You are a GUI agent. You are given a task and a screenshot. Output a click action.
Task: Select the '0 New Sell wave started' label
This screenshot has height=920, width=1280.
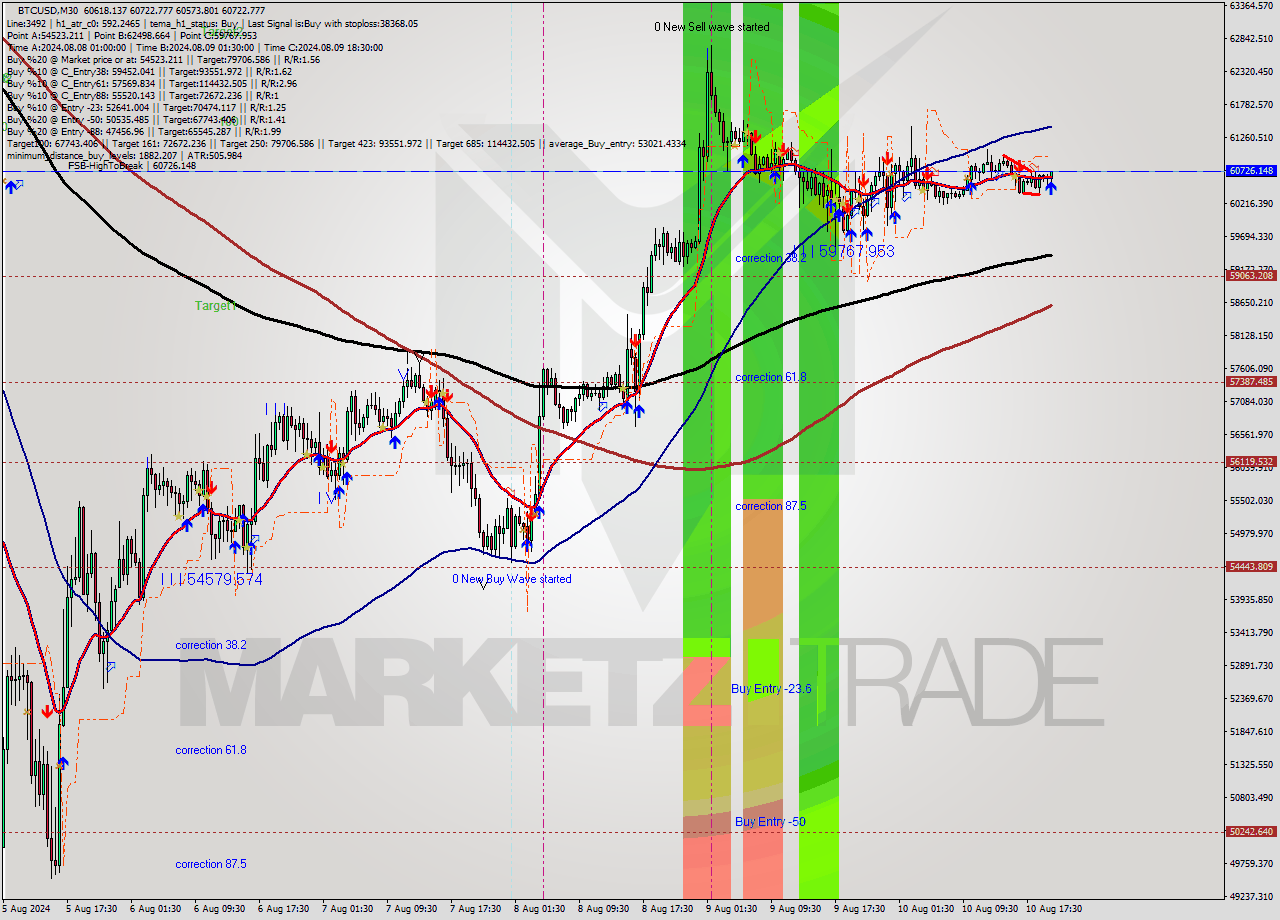pos(712,27)
